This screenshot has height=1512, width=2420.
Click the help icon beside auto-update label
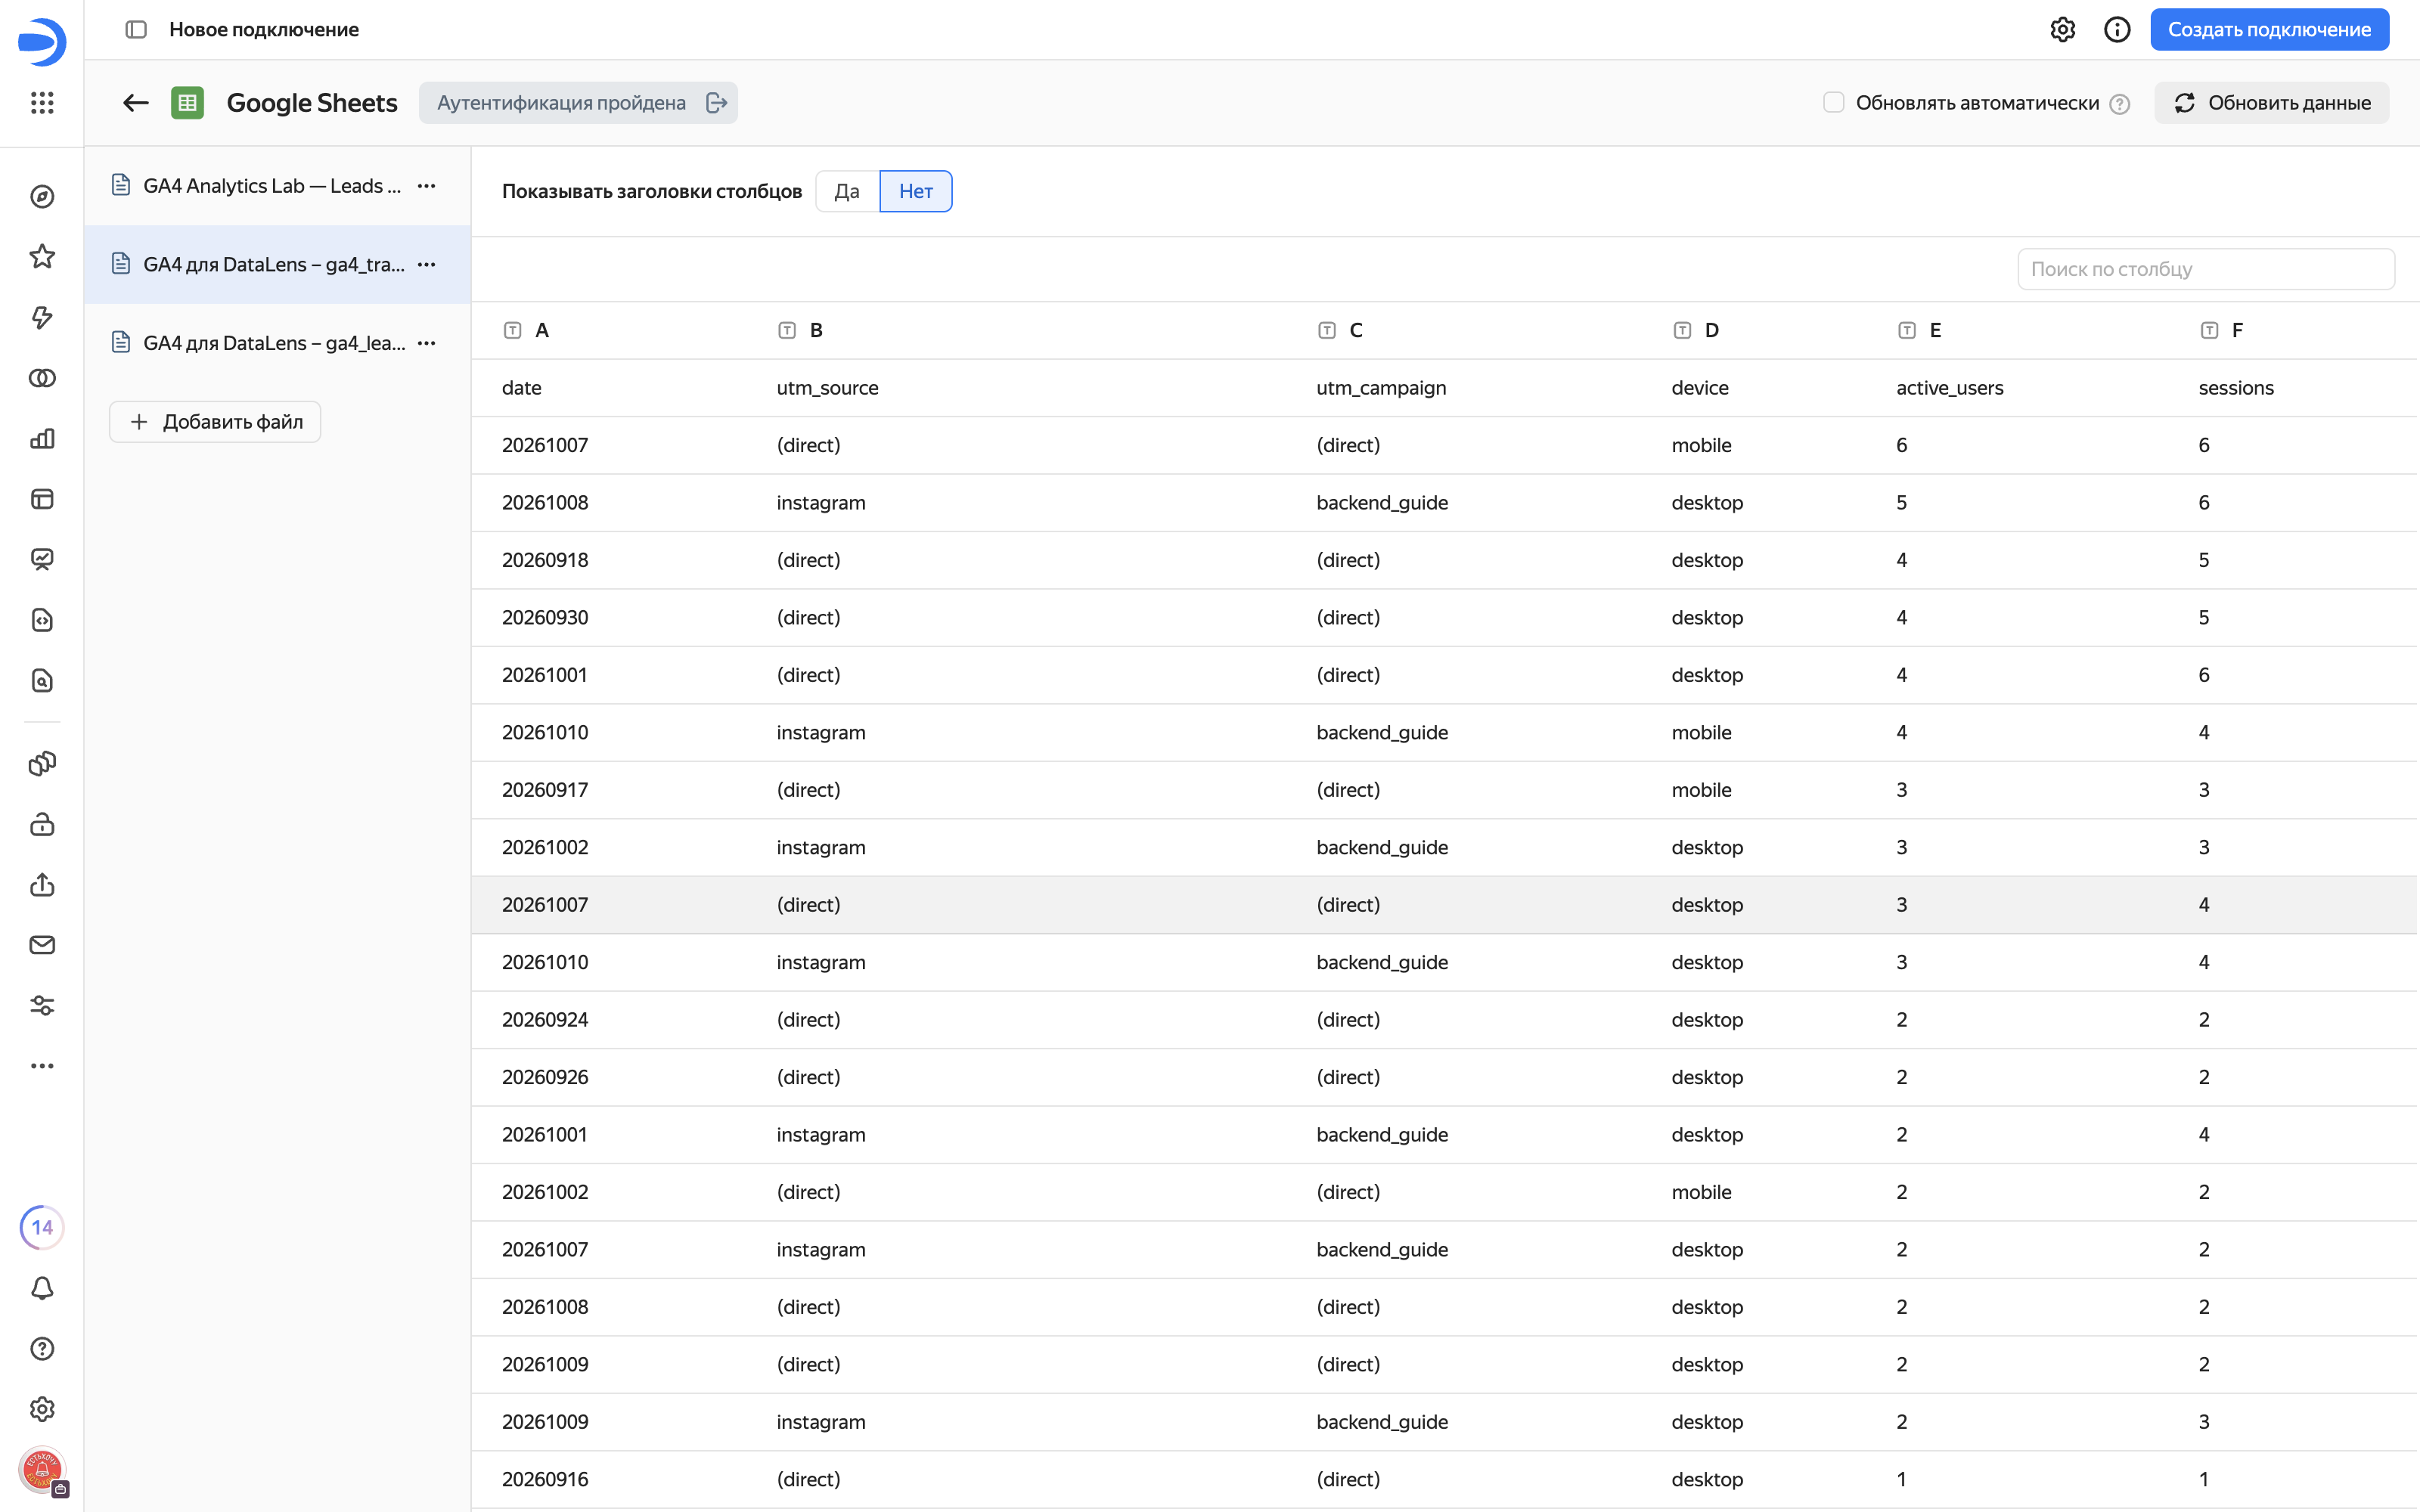[2119, 104]
